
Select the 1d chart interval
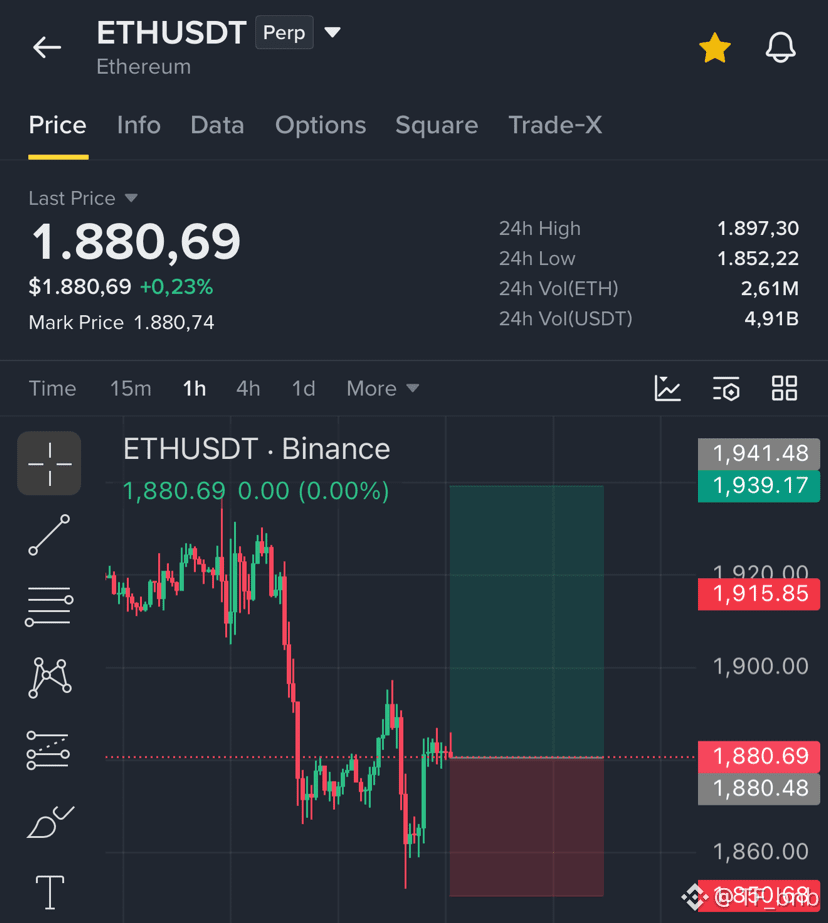[304, 389]
